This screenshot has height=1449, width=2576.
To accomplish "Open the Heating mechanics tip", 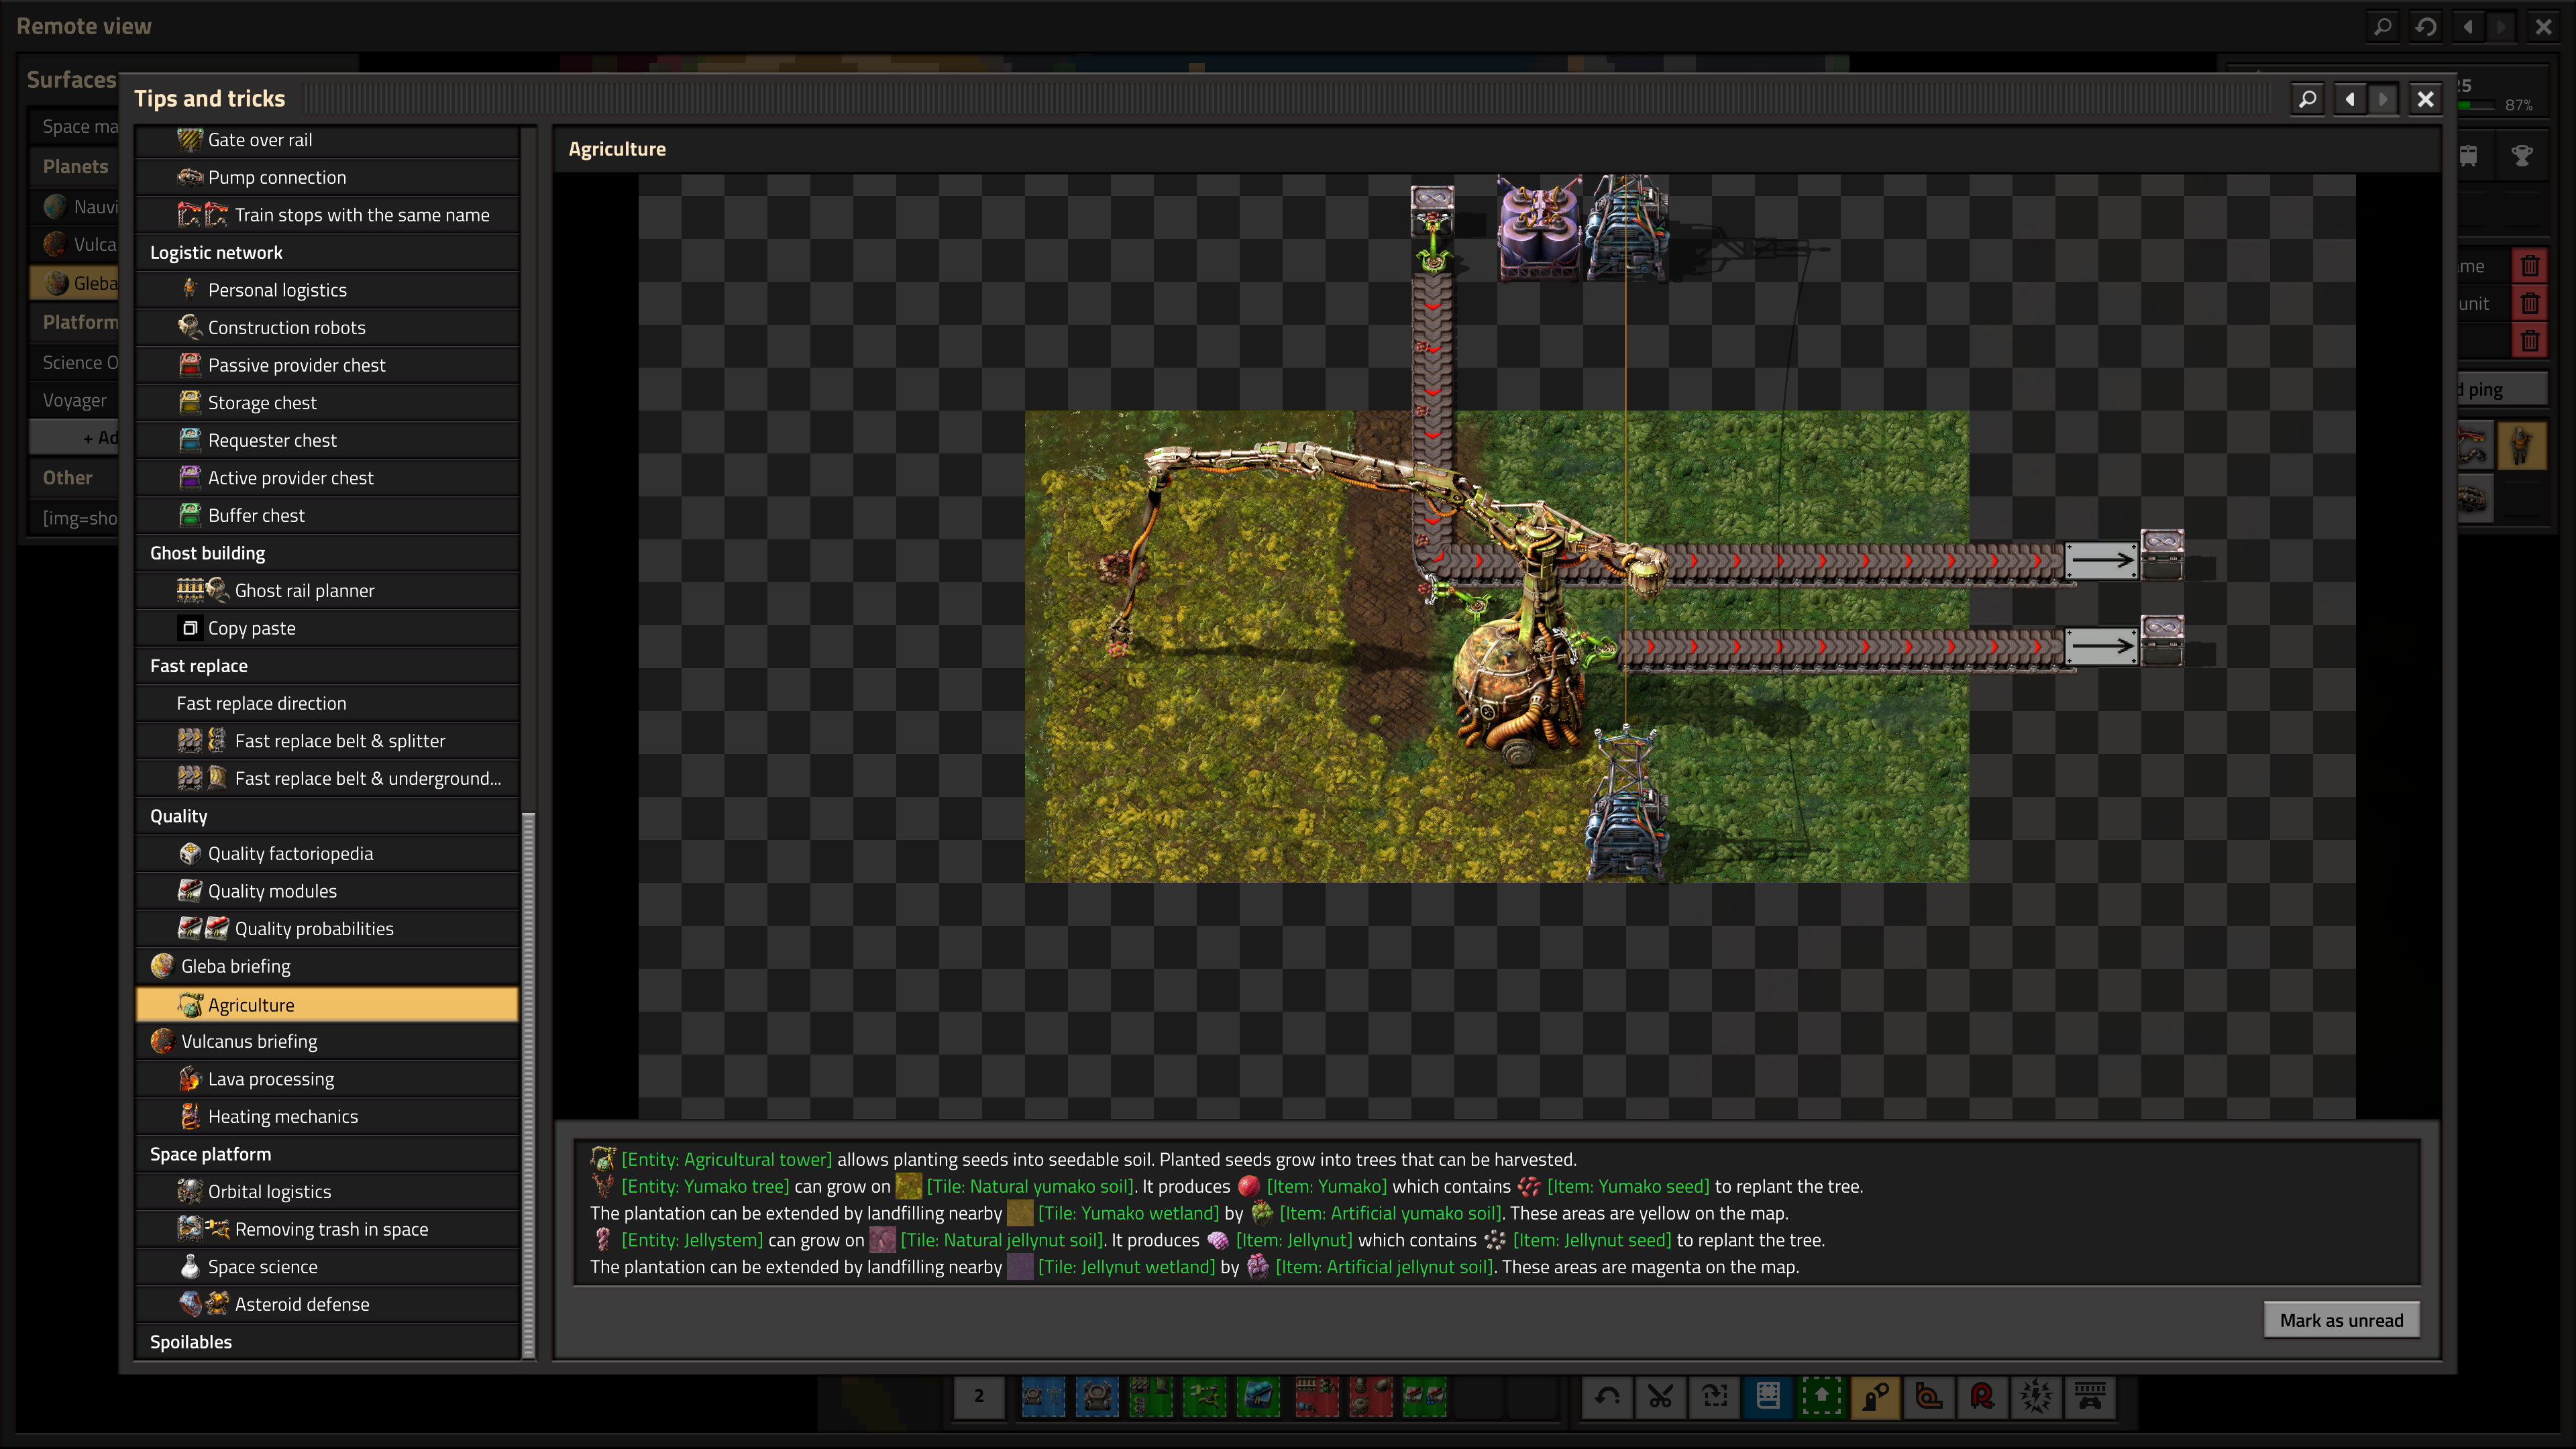I will pyautogui.click(x=327, y=1117).
